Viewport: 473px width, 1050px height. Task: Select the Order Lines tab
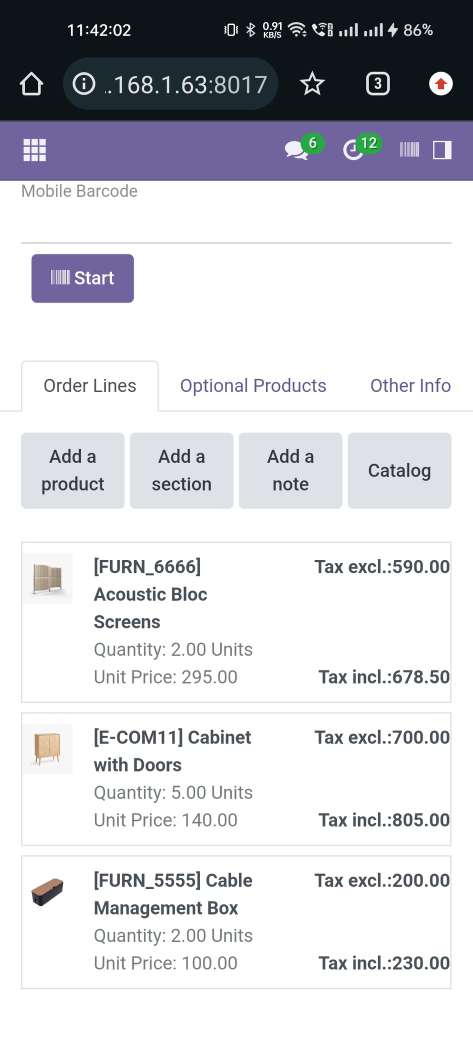point(90,386)
